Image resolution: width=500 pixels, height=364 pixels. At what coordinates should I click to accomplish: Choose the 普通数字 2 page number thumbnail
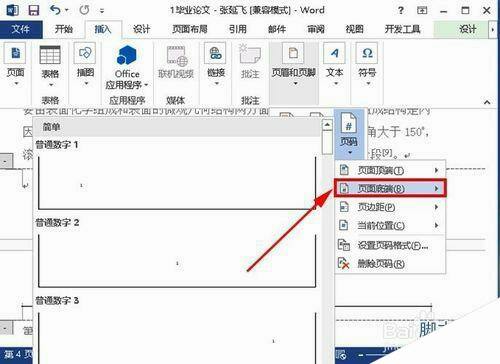[177, 260]
